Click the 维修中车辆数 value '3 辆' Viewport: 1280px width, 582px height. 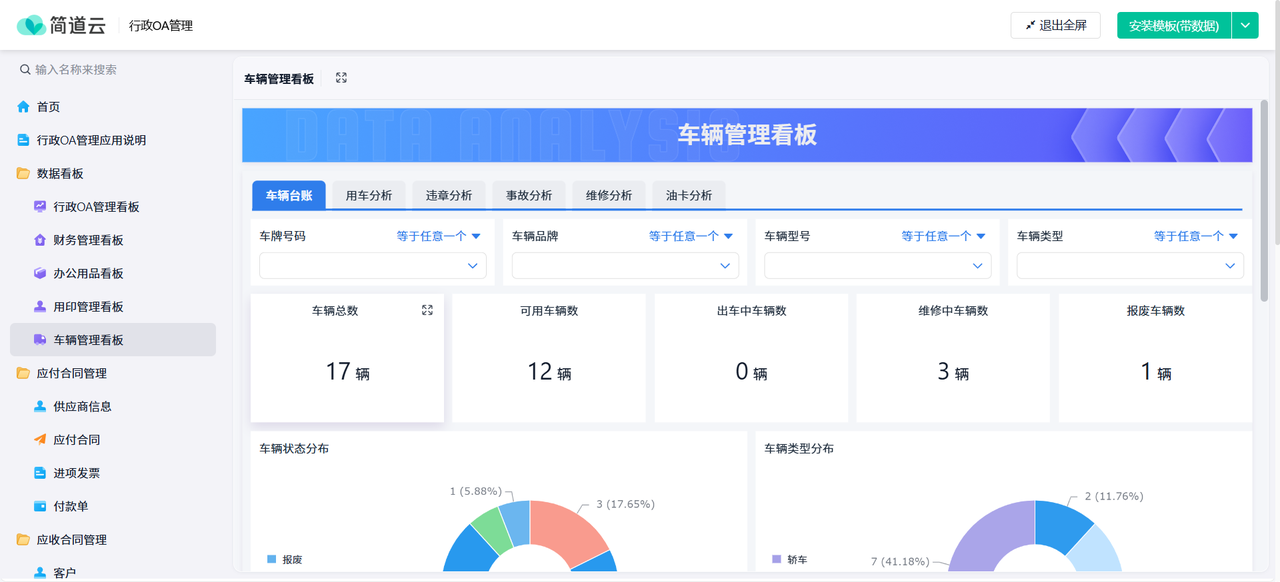tap(953, 372)
